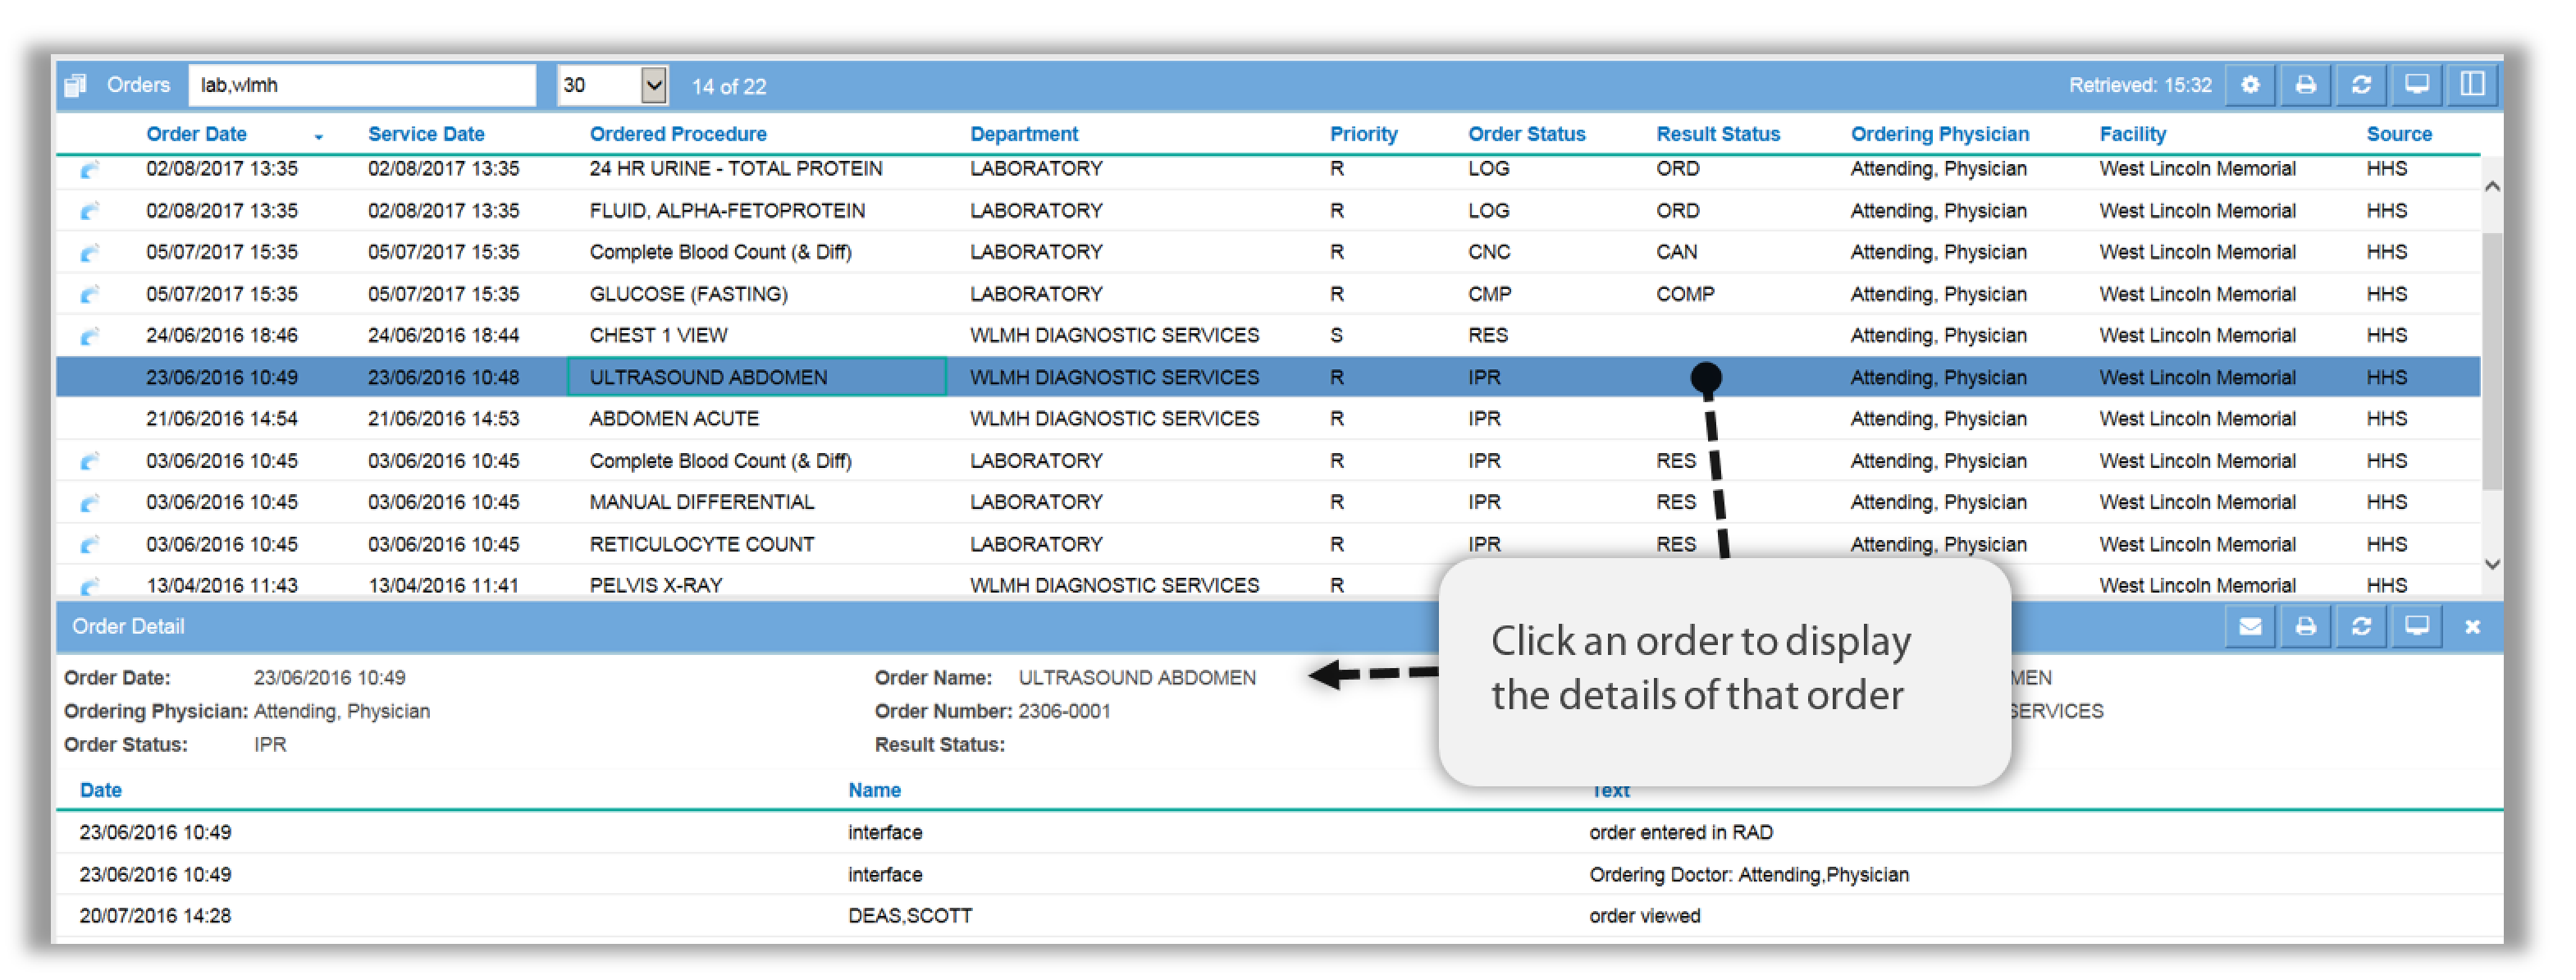The height and width of the screenshot is (980, 2576).
Task: Email the Order Detail via envelope icon
Action: (x=2250, y=627)
